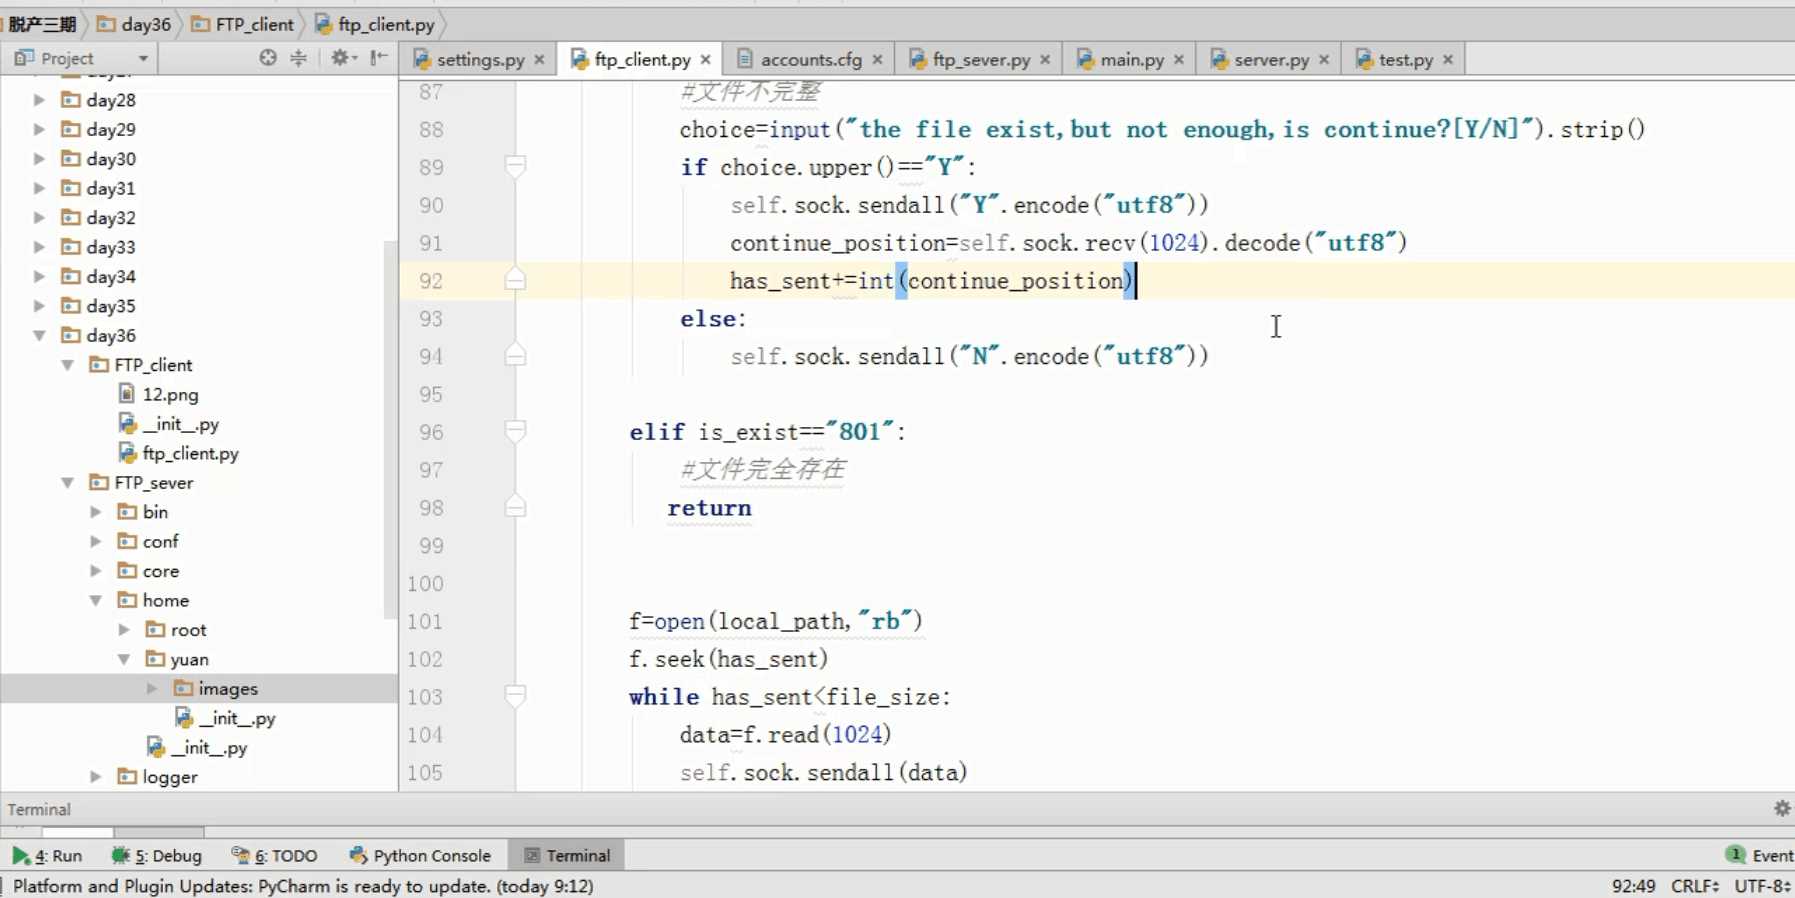Click line number 101 in the gutter

coord(425,621)
